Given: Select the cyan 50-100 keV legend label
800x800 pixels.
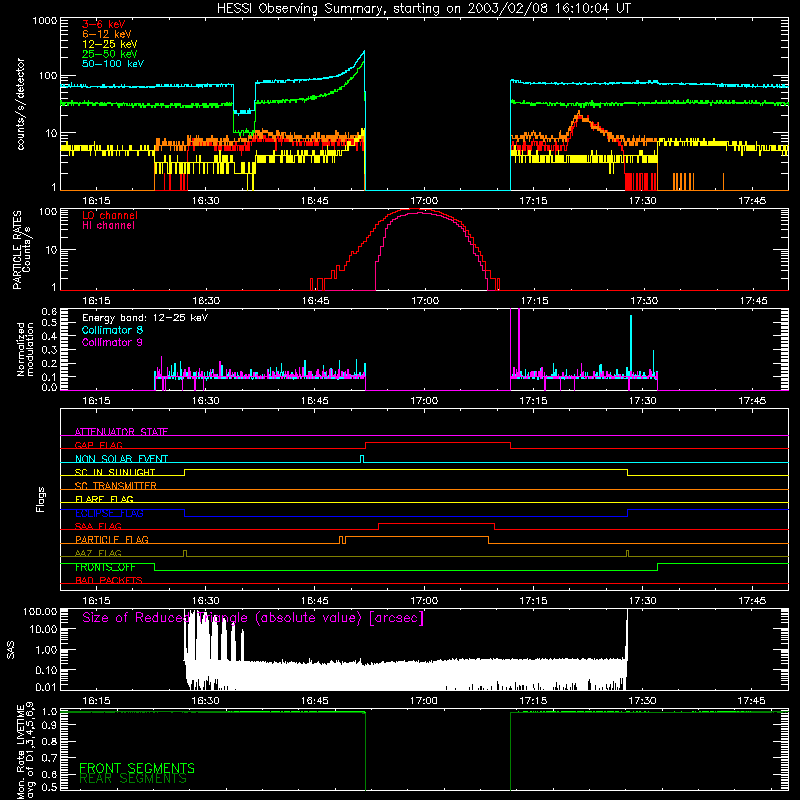Looking at the screenshot, I should coord(113,64).
